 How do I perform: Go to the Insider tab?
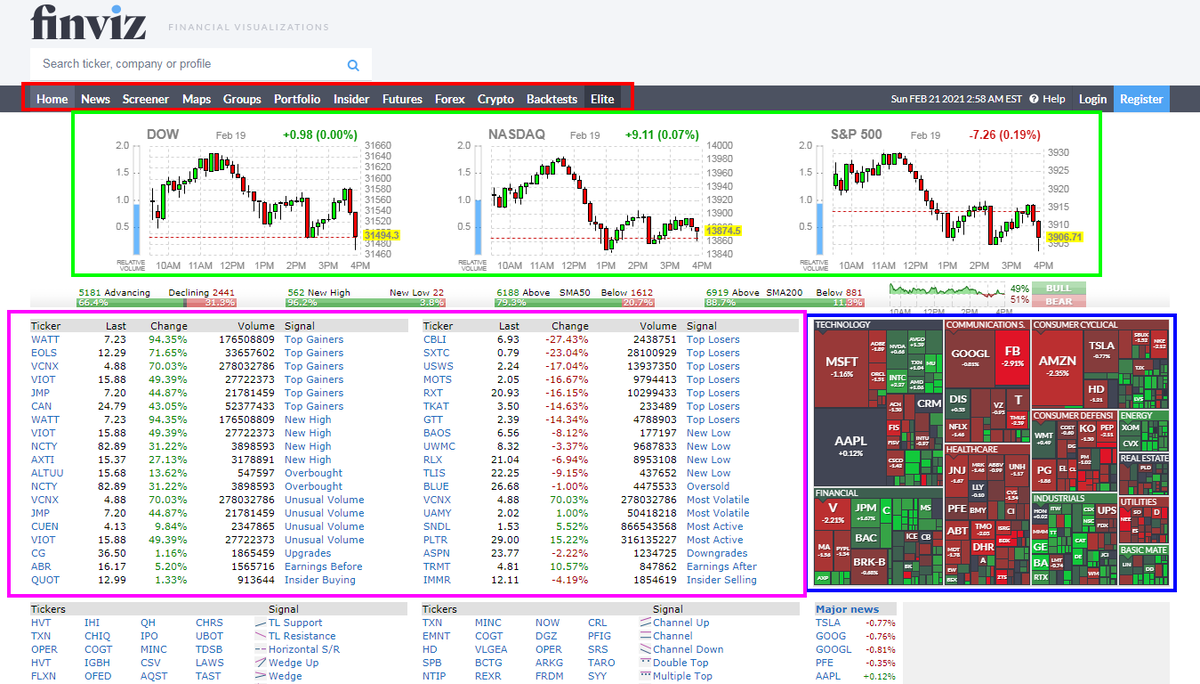pos(351,99)
